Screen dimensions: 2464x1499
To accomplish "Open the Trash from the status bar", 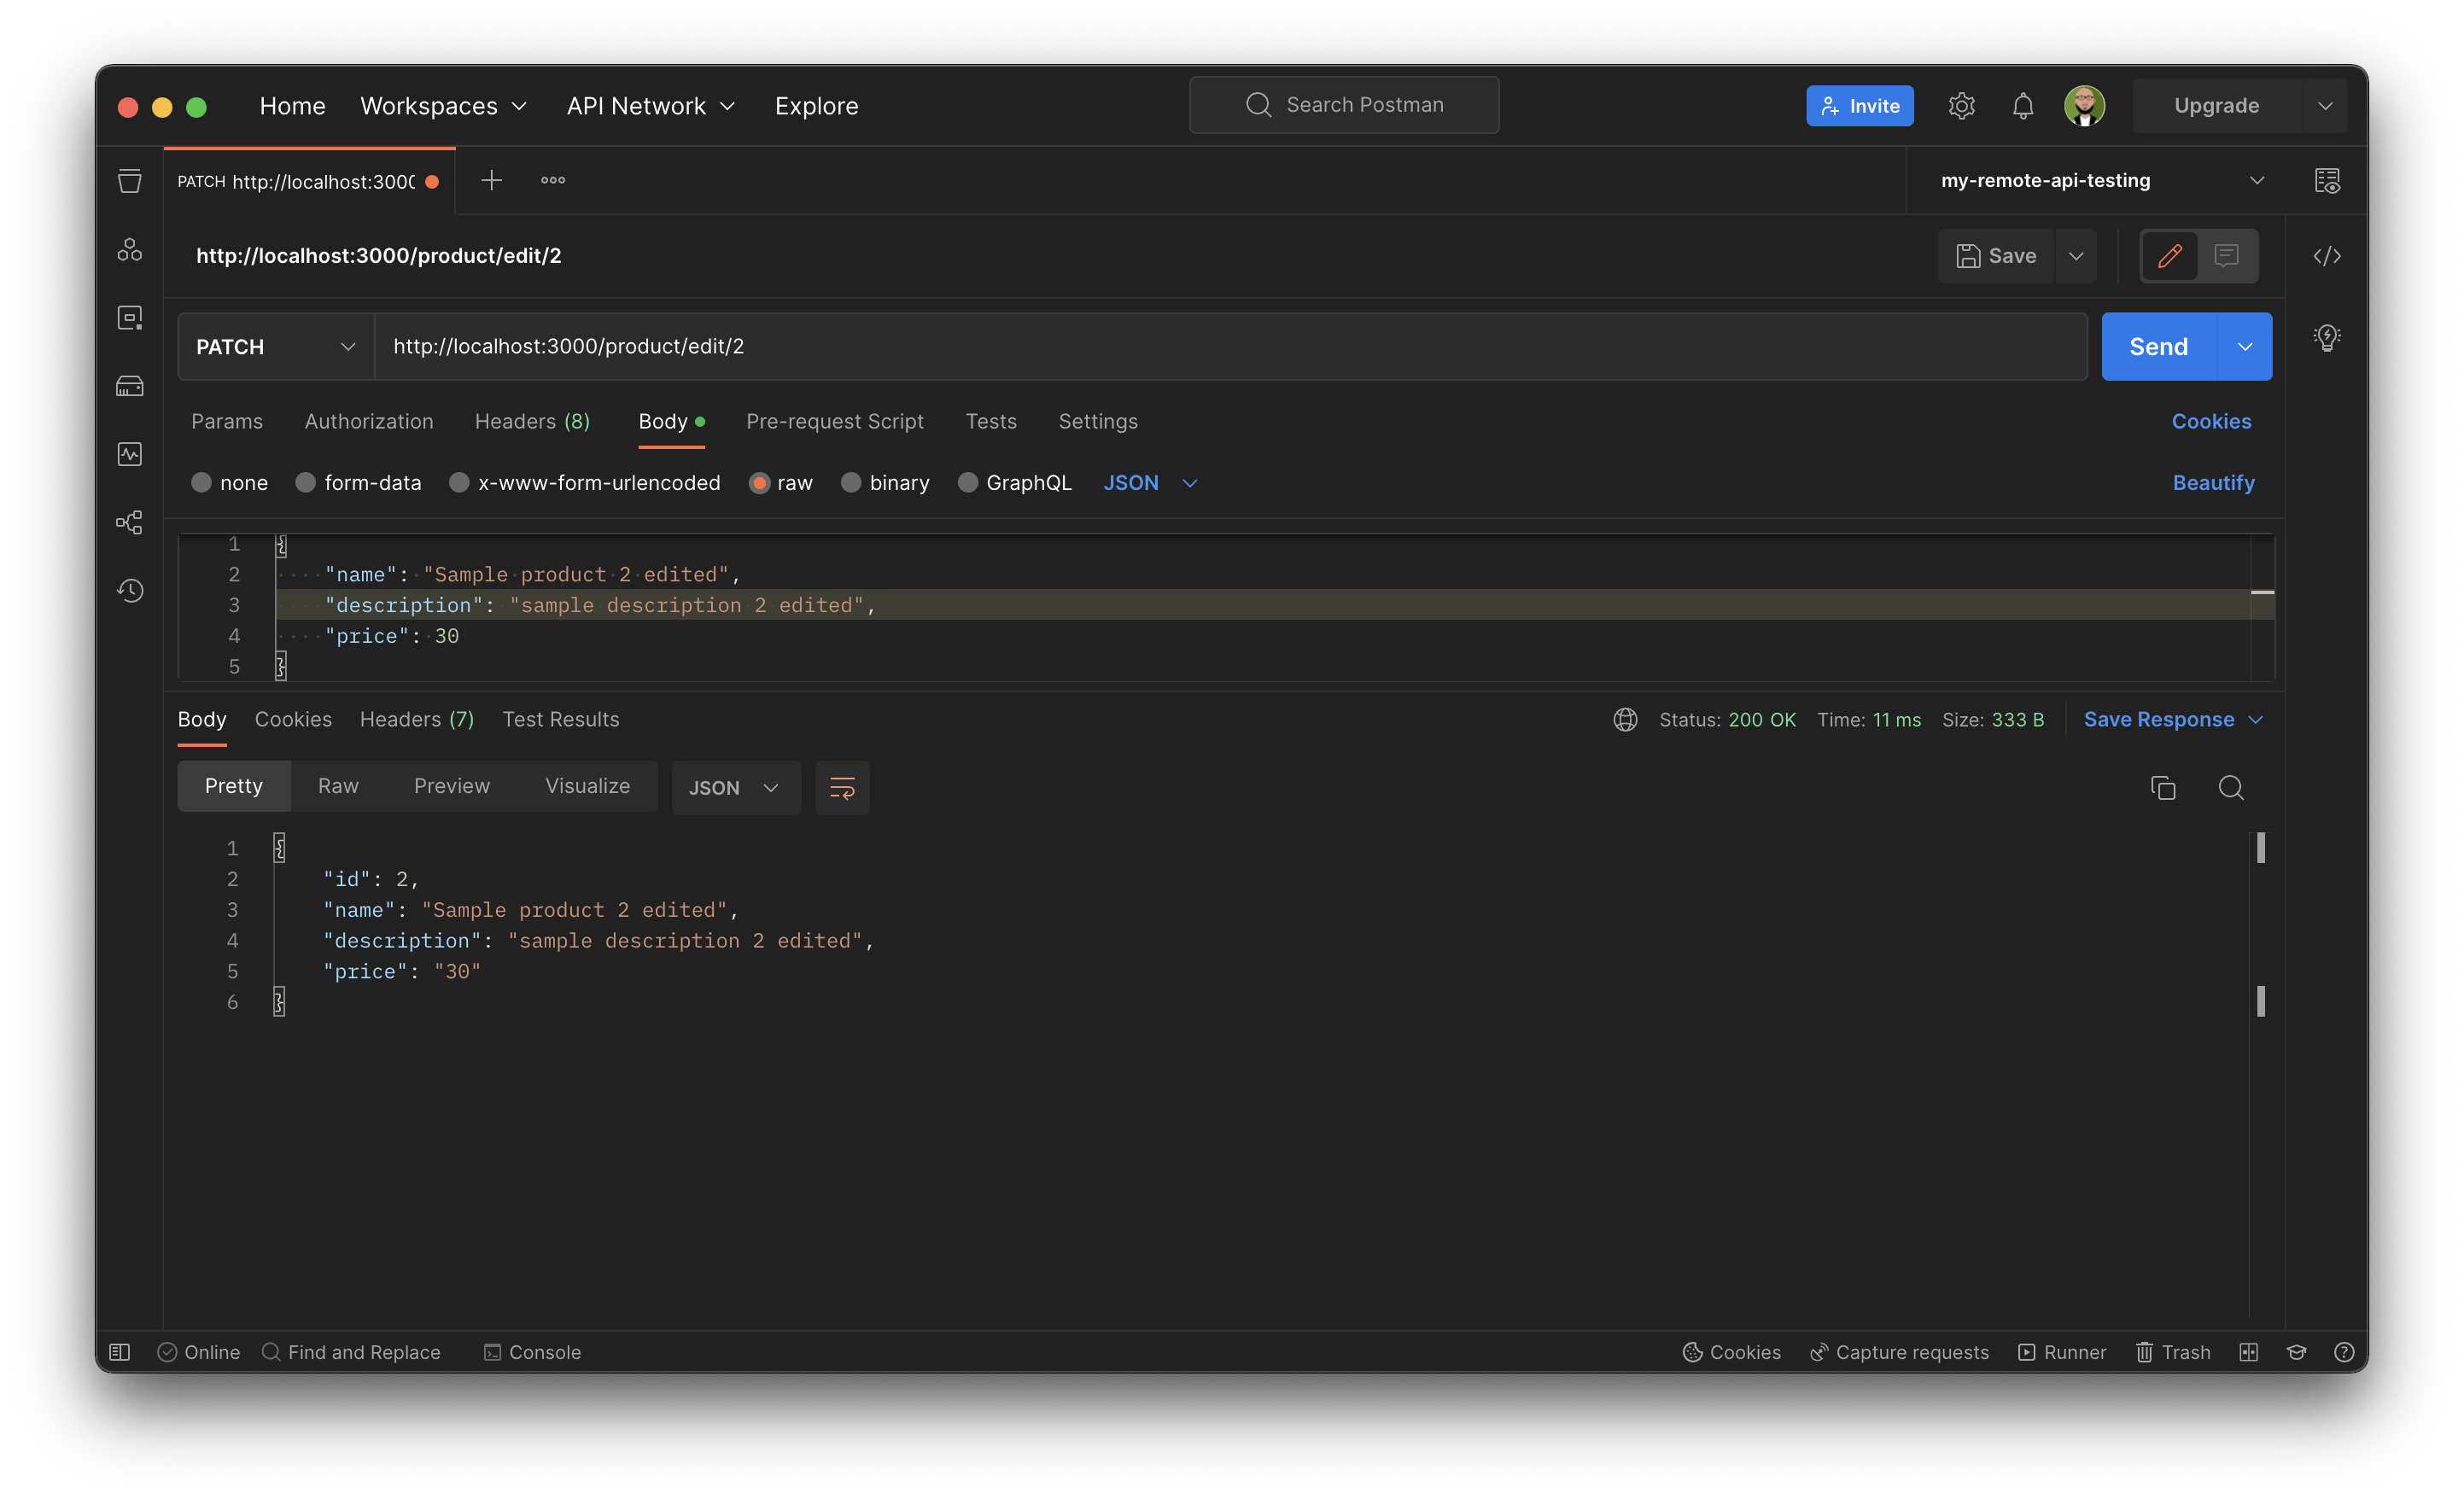I will pos(2173,1352).
